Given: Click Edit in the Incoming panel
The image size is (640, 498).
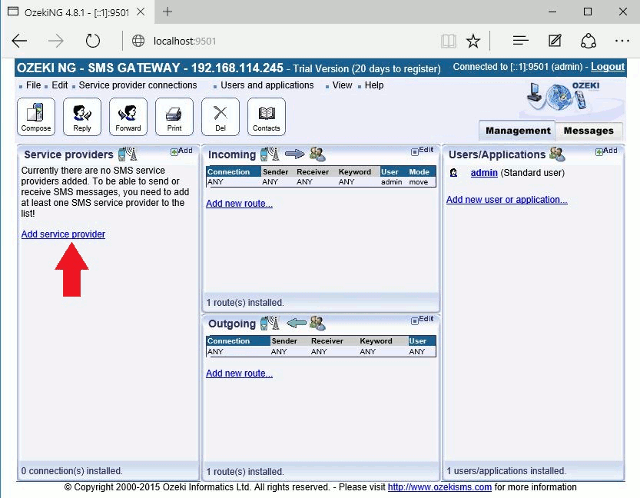Looking at the screenshot, I should point(423,150).
